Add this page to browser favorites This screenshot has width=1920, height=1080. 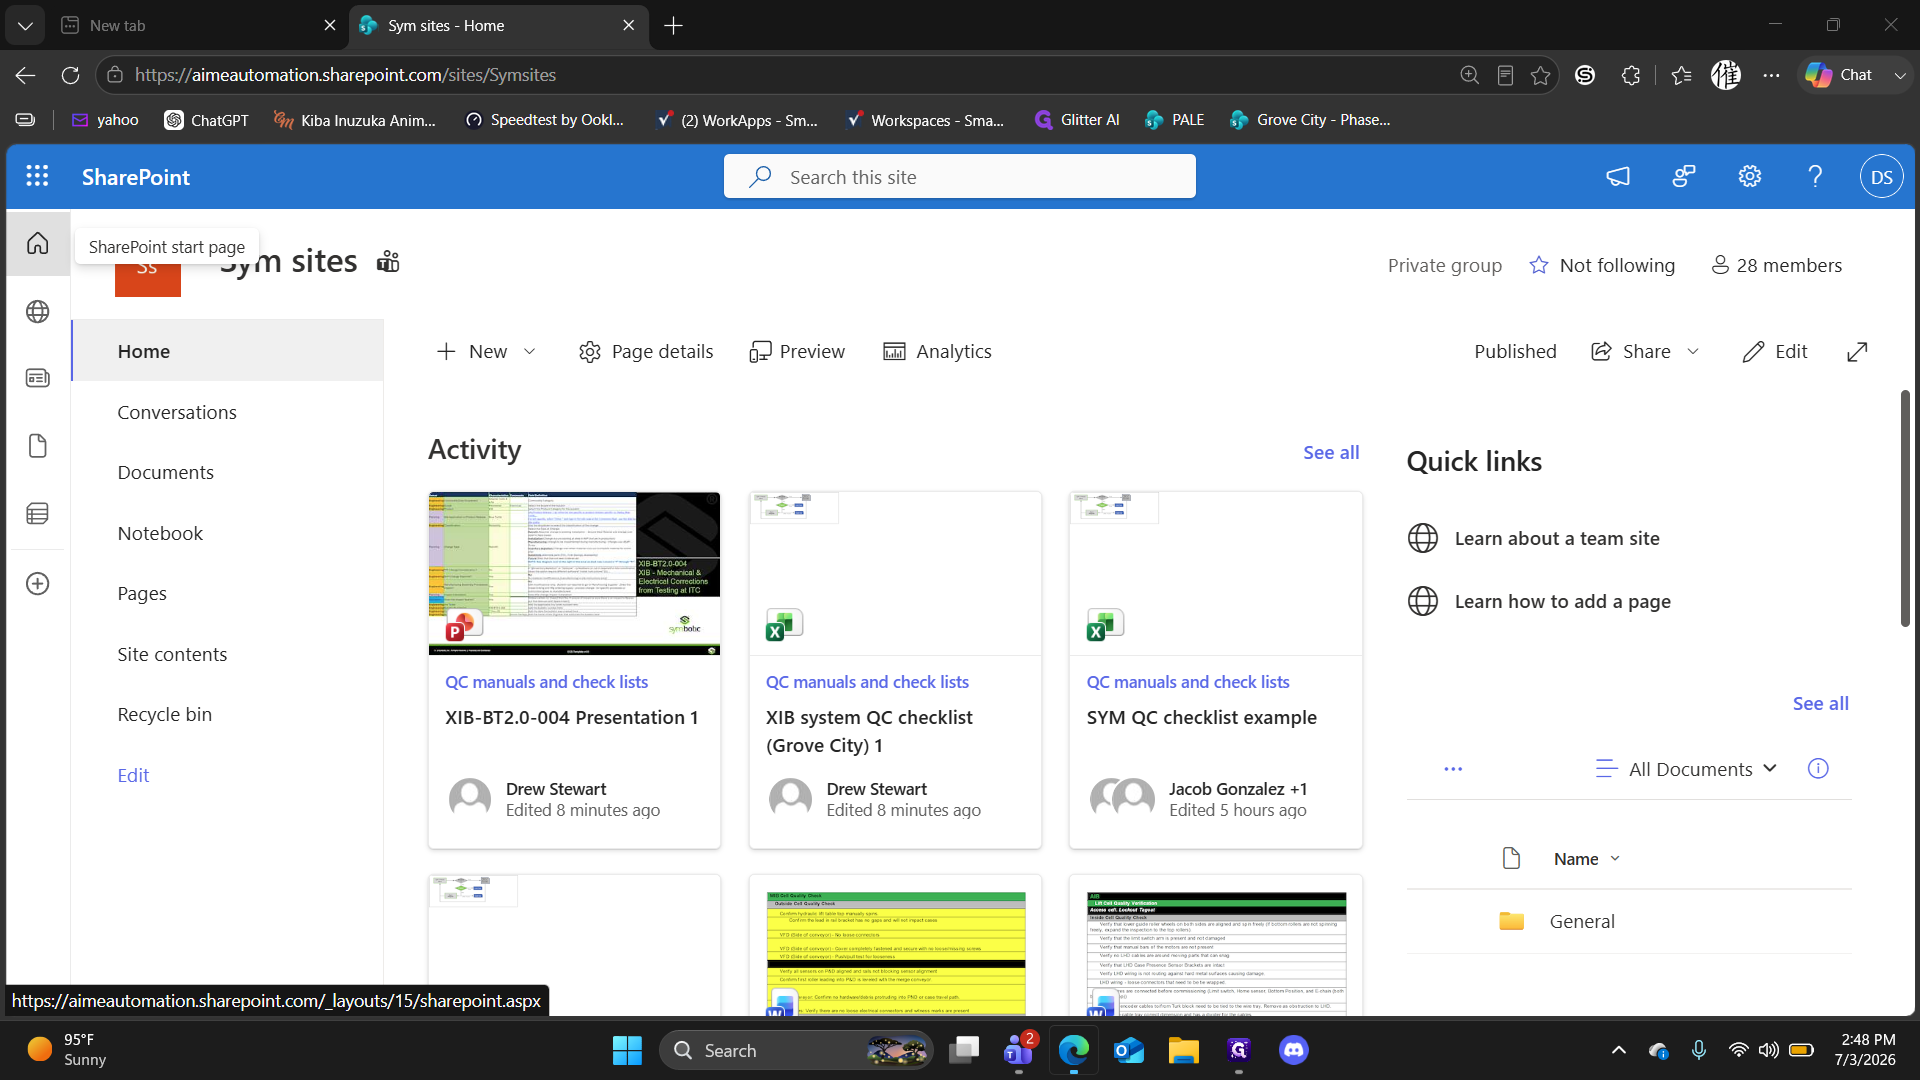pyautogui.click(x=1540, y=75)
